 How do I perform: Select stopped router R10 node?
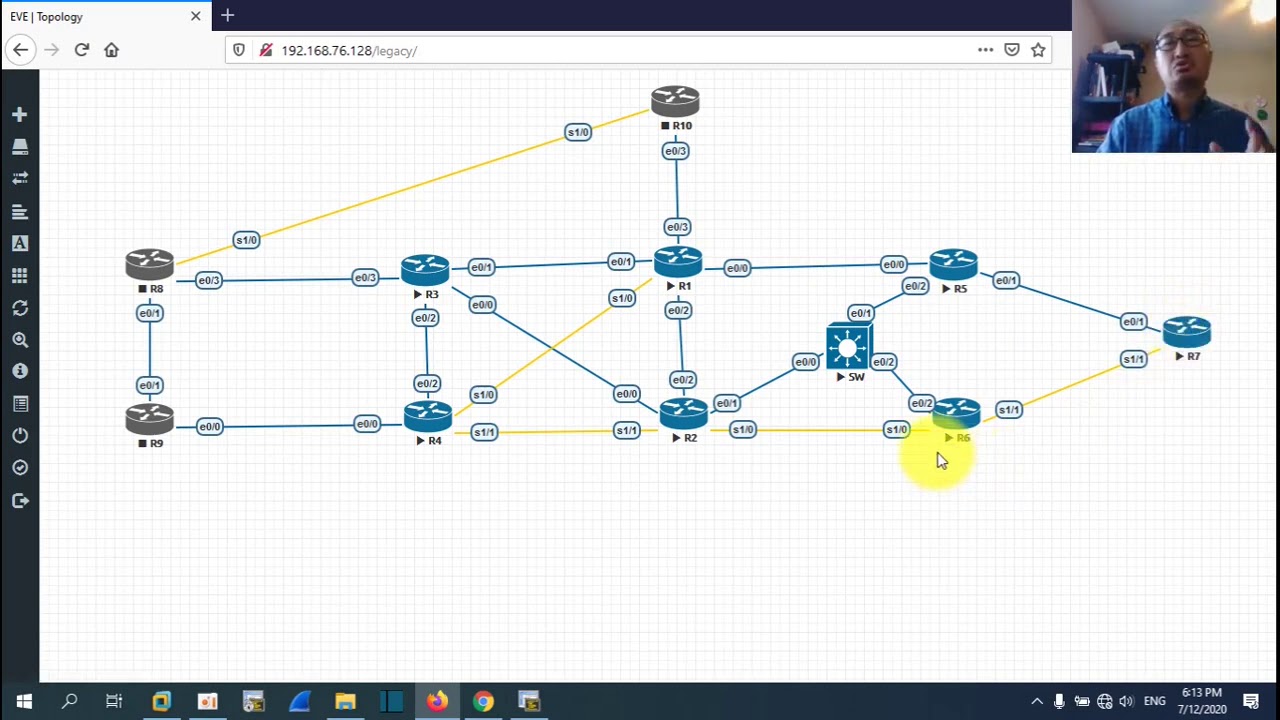point(675,102)
